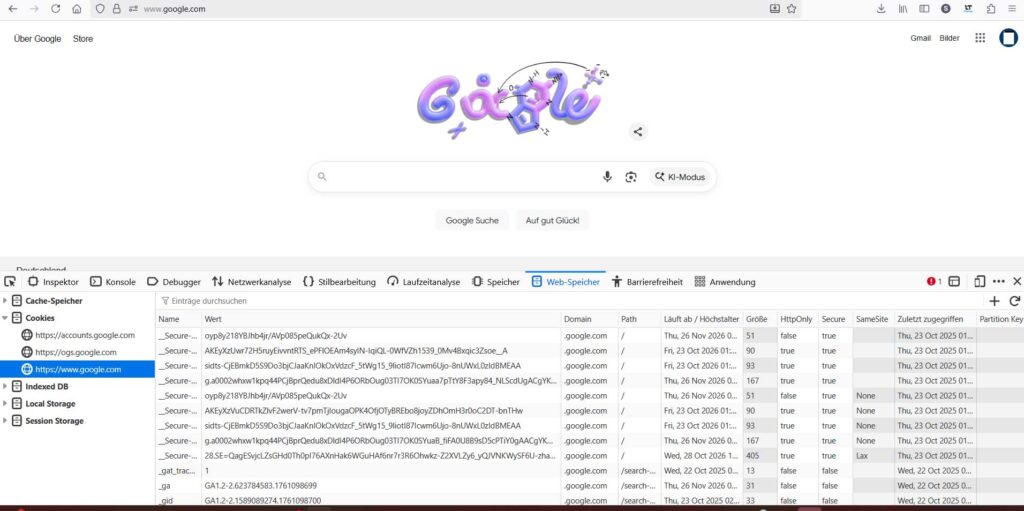The height and width of the screenshot is (511, 1024).
Task: Select https://accounts.google.com under Cookies
Action: click(x=85, y=335)
